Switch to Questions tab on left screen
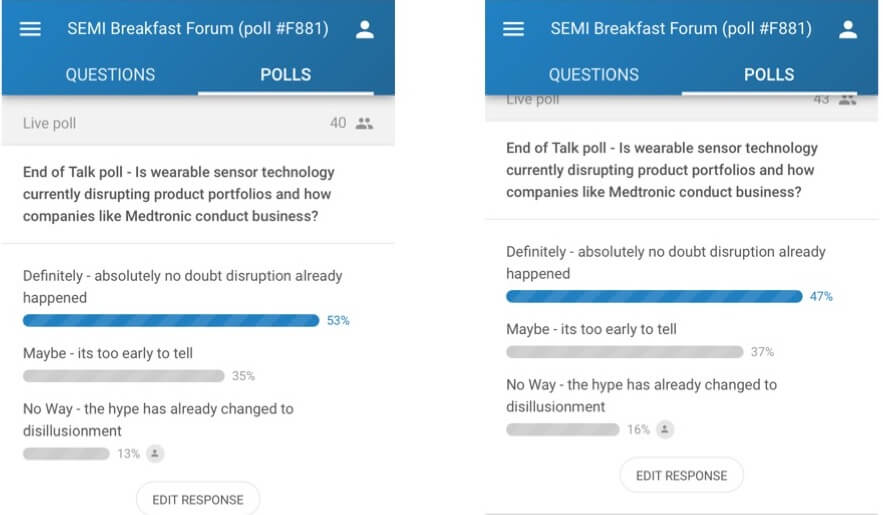 (x=110, y=74)
